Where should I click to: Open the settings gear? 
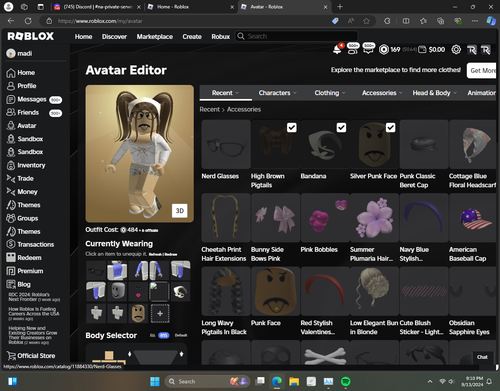pyautogui.click(x=456, y=50)
